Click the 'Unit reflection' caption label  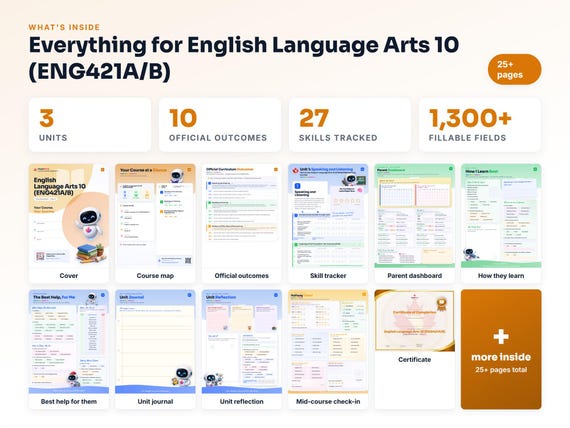242,401
